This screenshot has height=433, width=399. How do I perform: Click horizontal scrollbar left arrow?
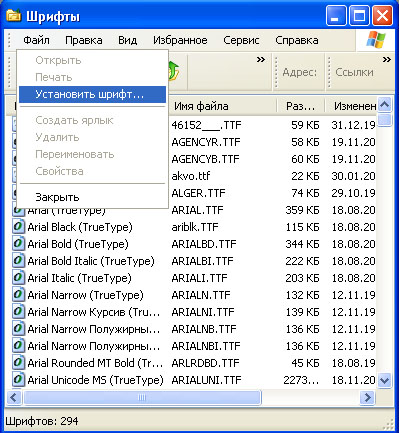click(14, 397)
